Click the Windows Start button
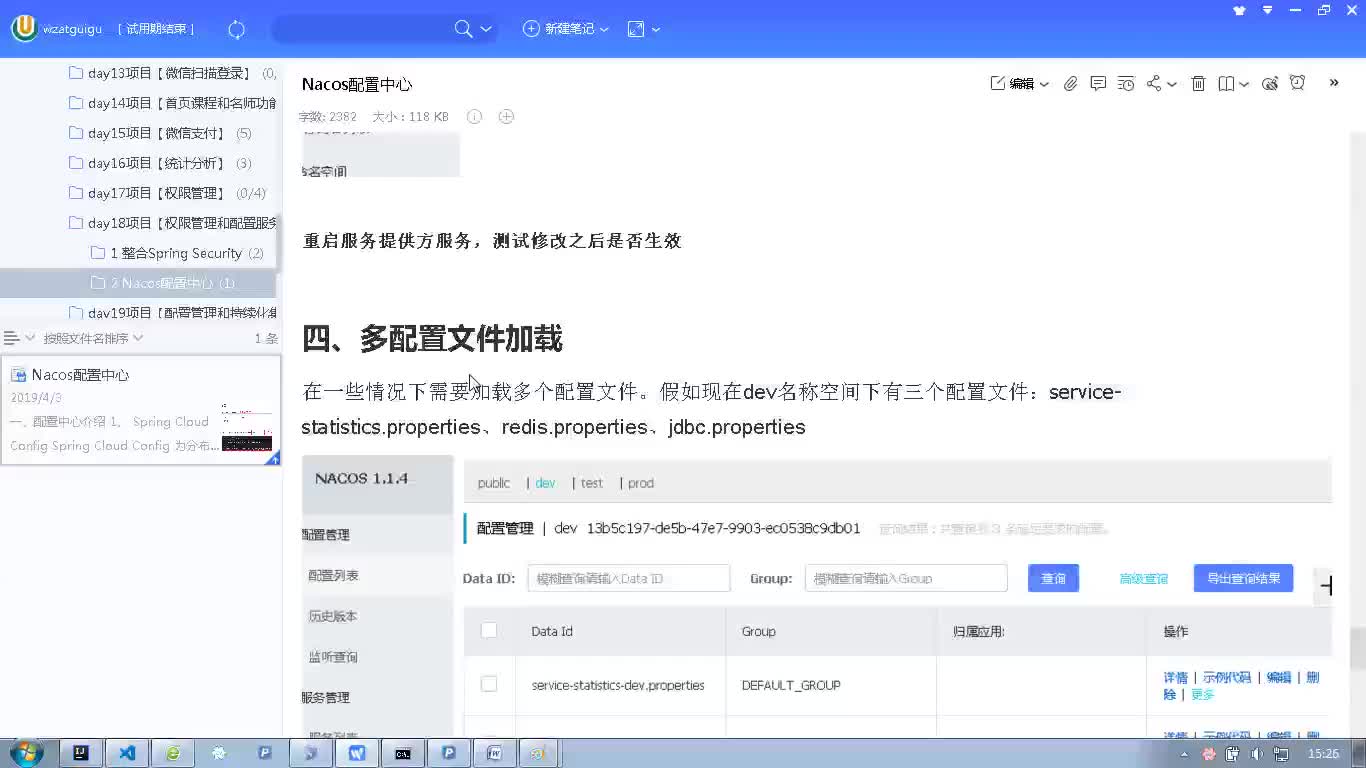 pos(26,753)
